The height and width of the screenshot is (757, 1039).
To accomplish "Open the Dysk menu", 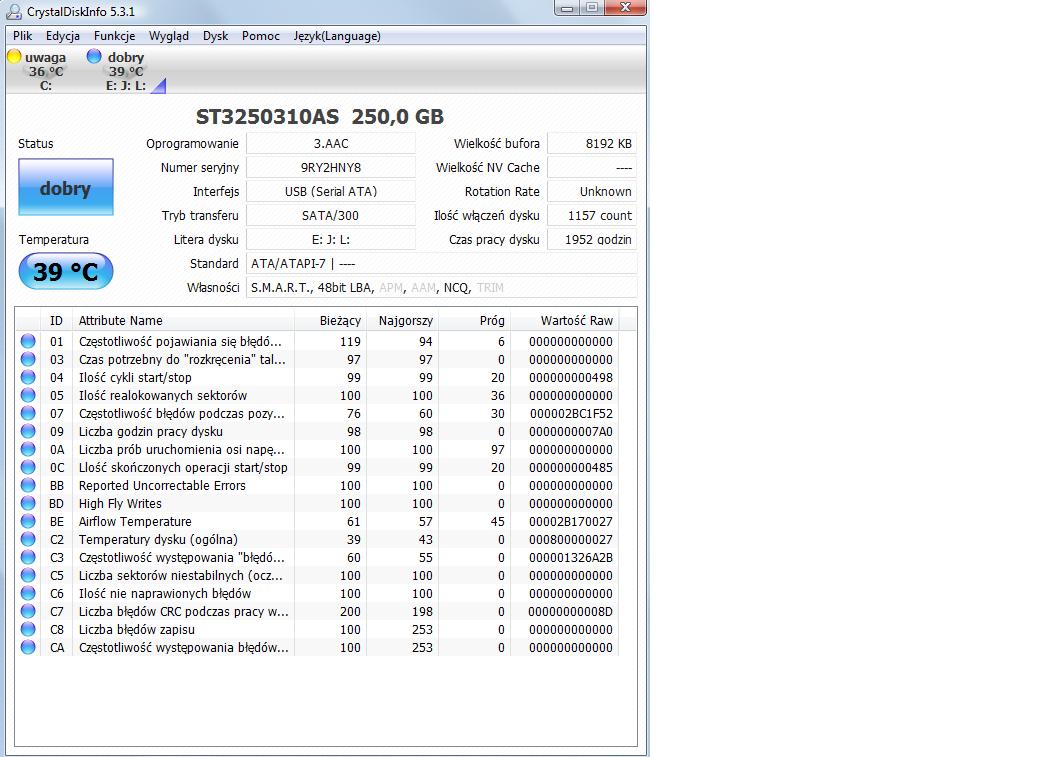I will (x=215, y=36).
